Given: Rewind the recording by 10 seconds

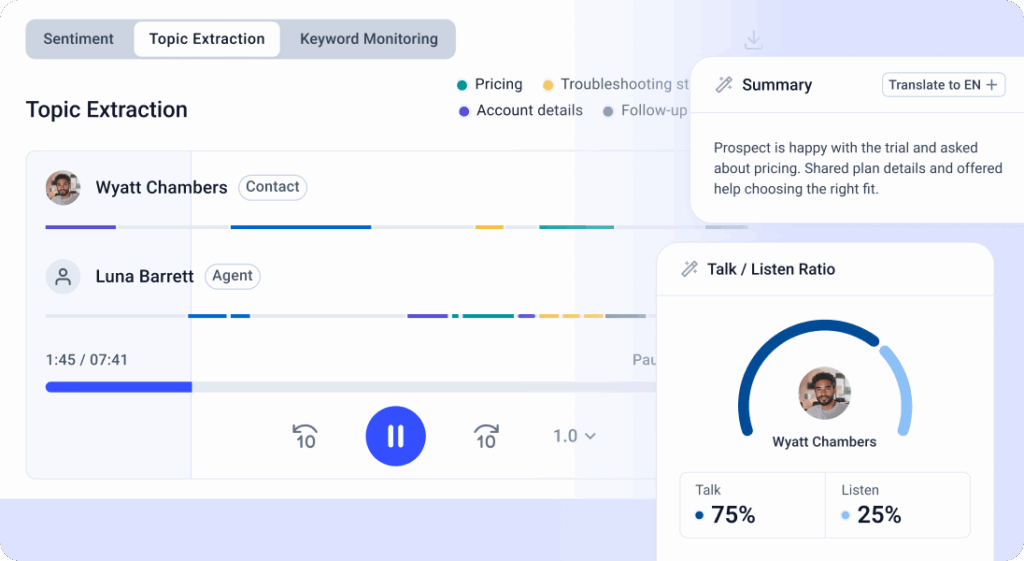Looking at the screenshot, I should pyautogui.click(x=305, y=436).
